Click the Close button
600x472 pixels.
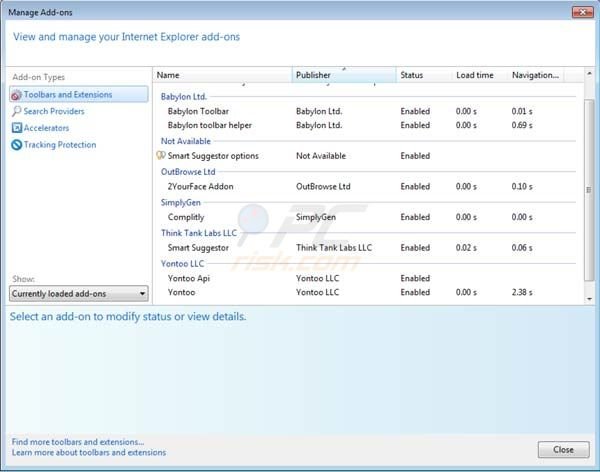coord(563,449)
